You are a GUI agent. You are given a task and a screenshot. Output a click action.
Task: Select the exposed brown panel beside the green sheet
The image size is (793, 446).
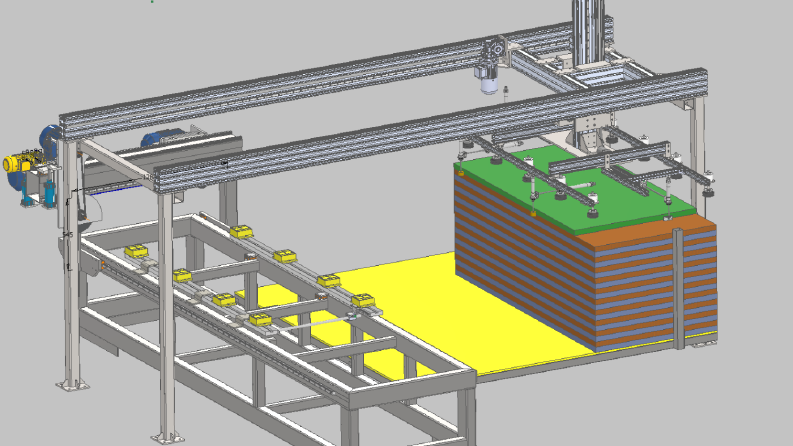click(x=652, y=228)
